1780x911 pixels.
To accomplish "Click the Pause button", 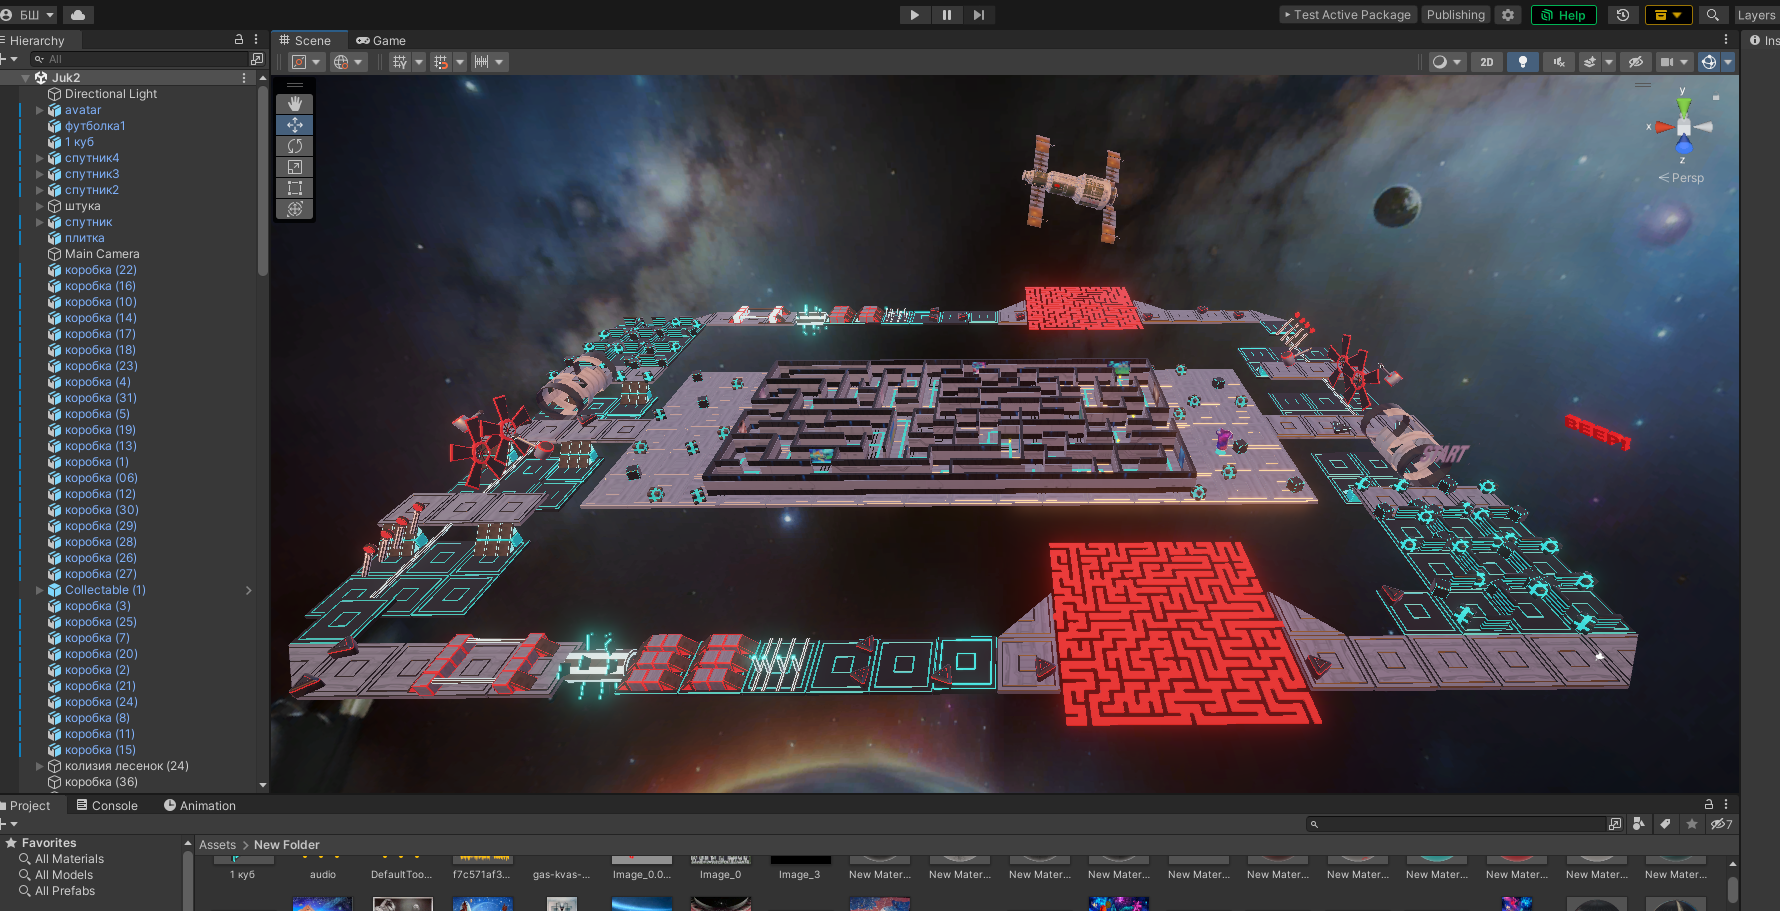I will [946, 15].
